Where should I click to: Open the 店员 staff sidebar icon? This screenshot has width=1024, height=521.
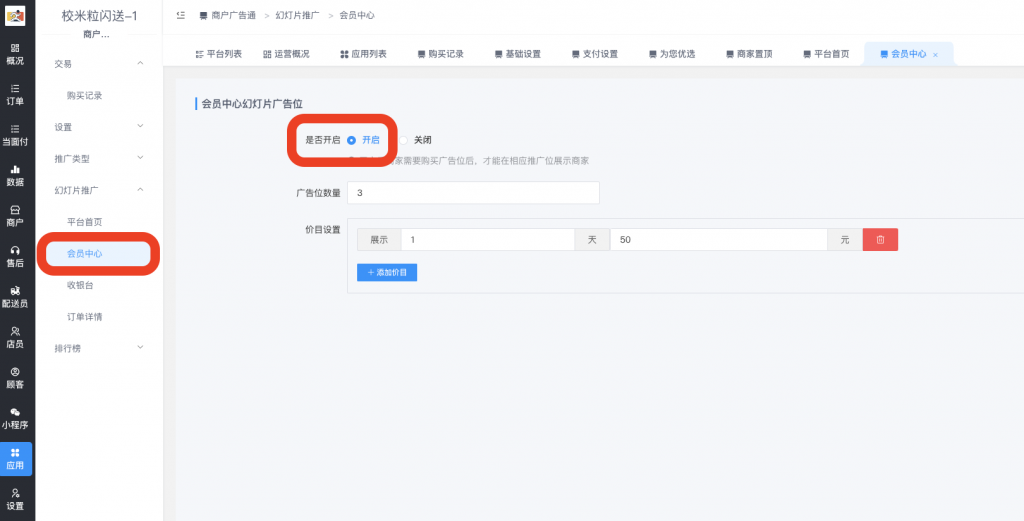point(15,338)
